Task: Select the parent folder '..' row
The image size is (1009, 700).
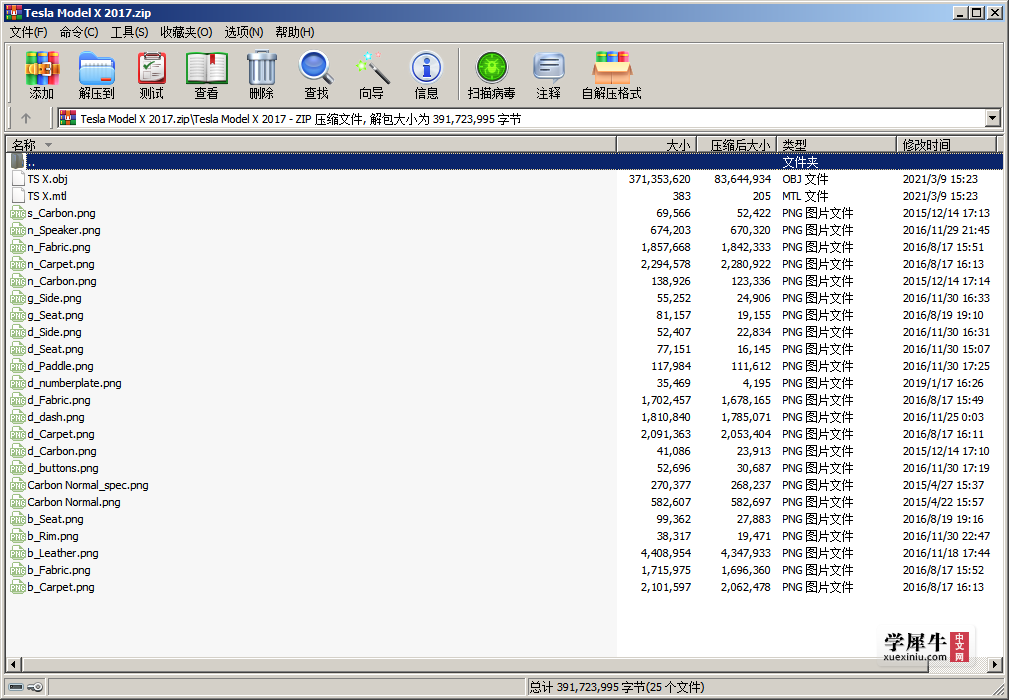Action: click(x=504, y=161)
